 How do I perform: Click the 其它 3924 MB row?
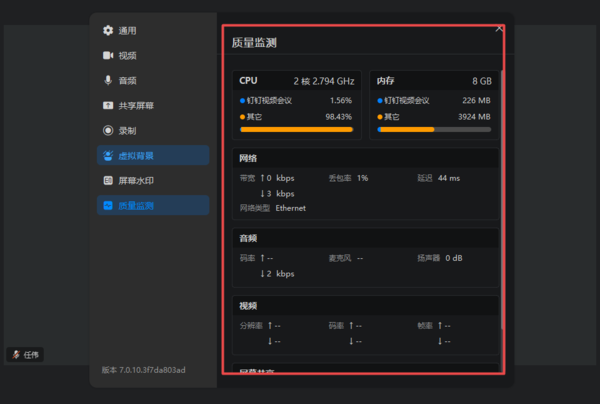[434, 117]
